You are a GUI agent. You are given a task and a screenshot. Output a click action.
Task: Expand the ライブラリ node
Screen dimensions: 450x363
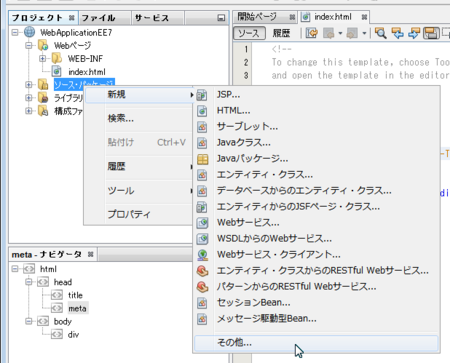pos(29,98)
